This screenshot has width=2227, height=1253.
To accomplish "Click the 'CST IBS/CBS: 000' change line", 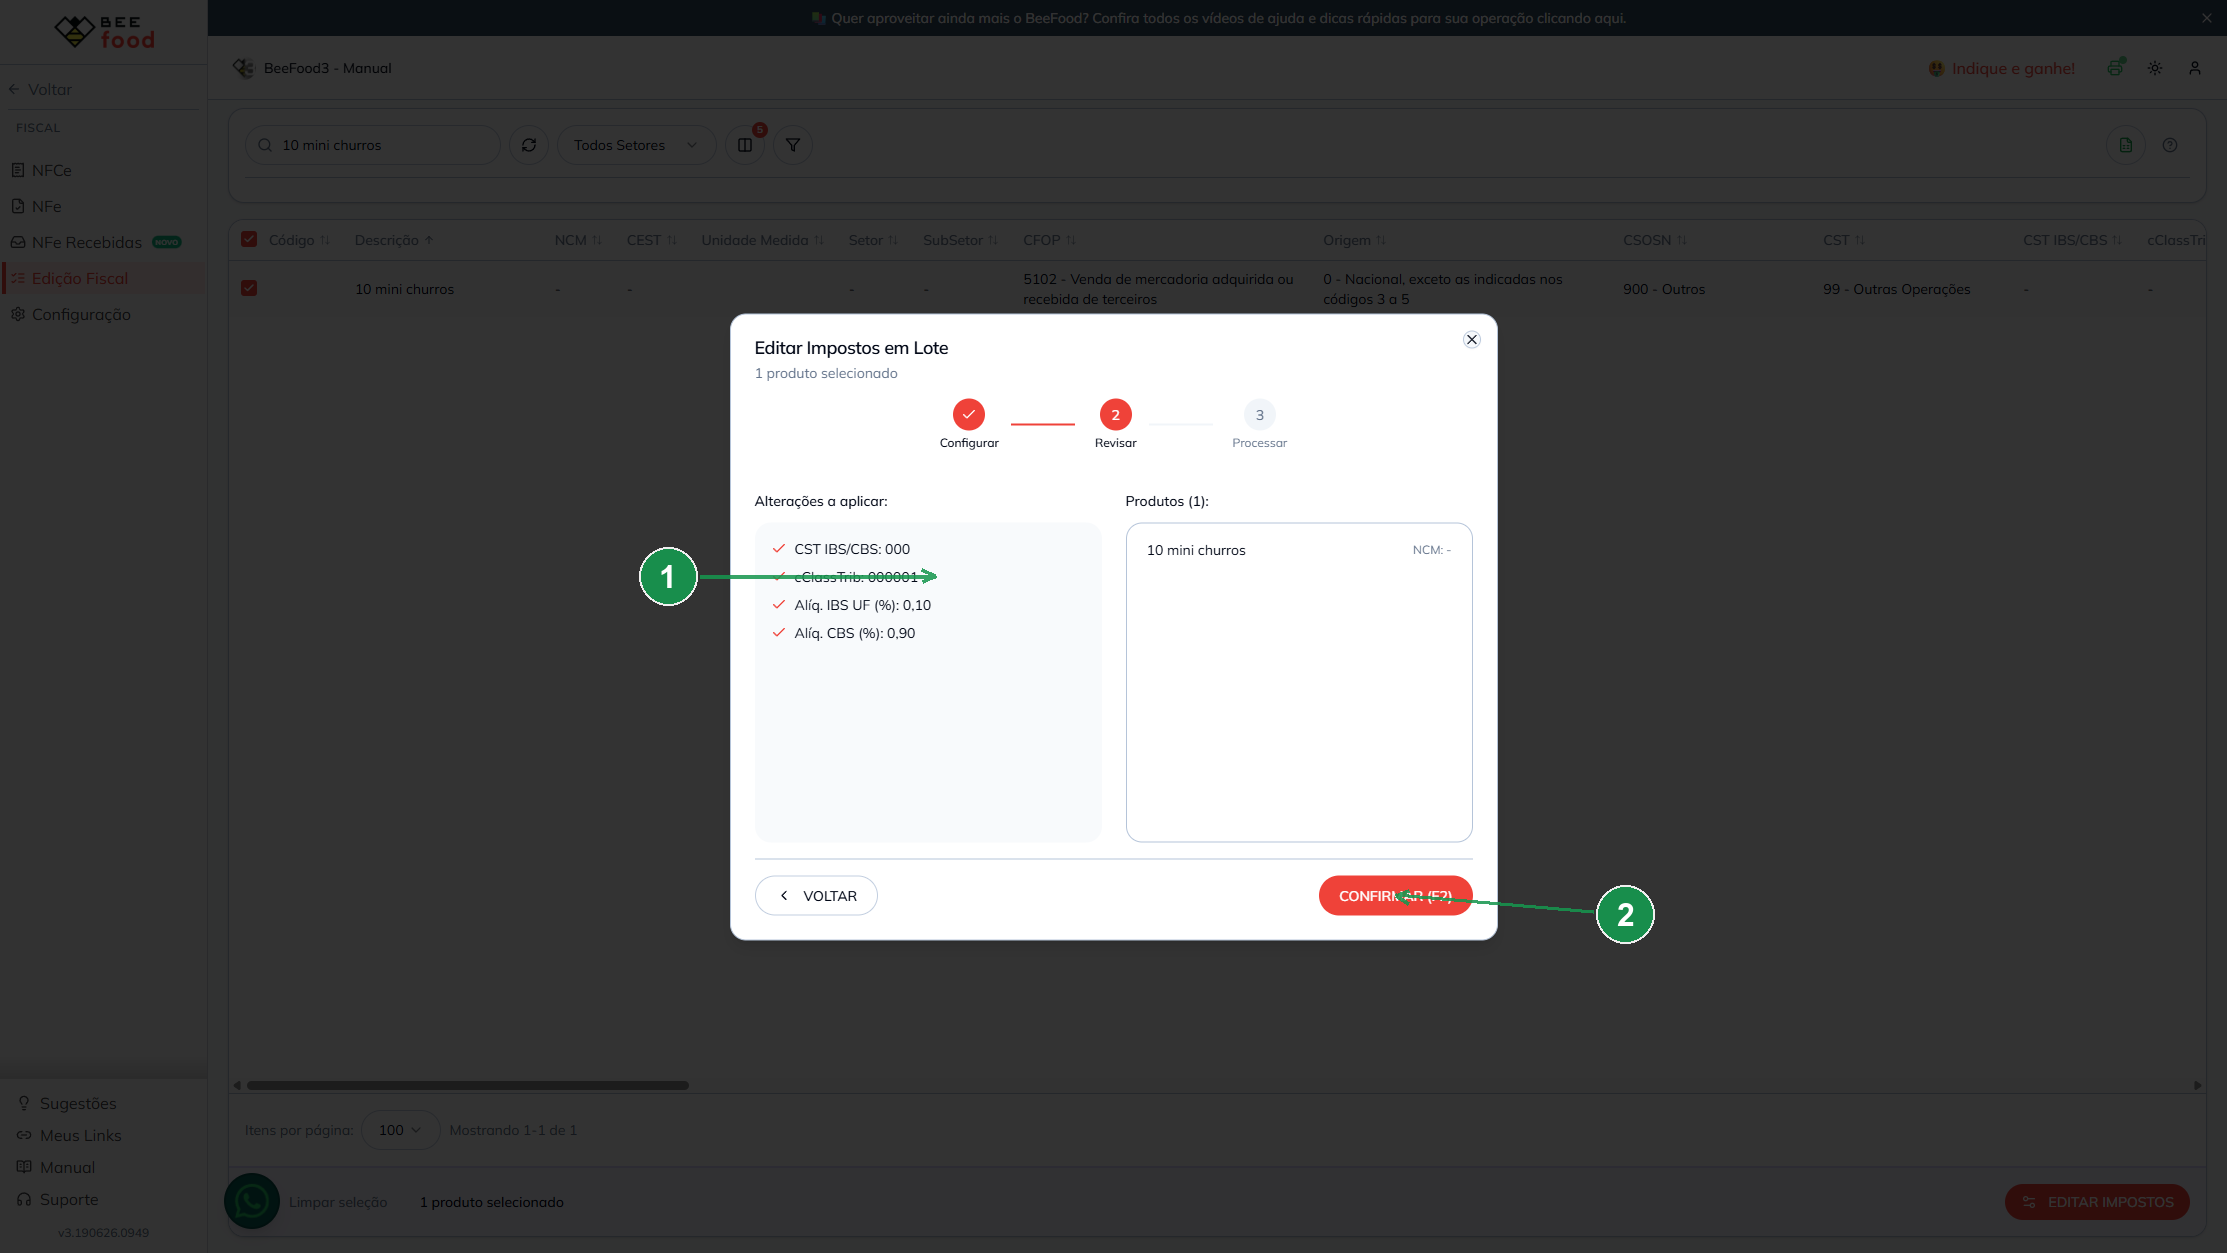I will (x=851, y=549).
